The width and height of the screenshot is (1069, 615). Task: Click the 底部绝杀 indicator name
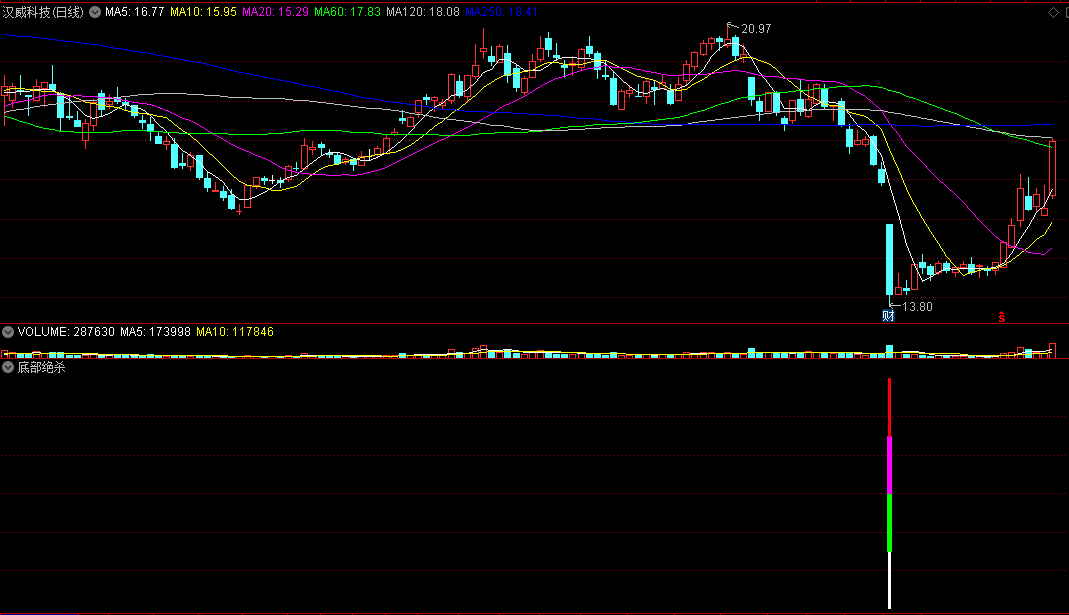pos(42,368)
